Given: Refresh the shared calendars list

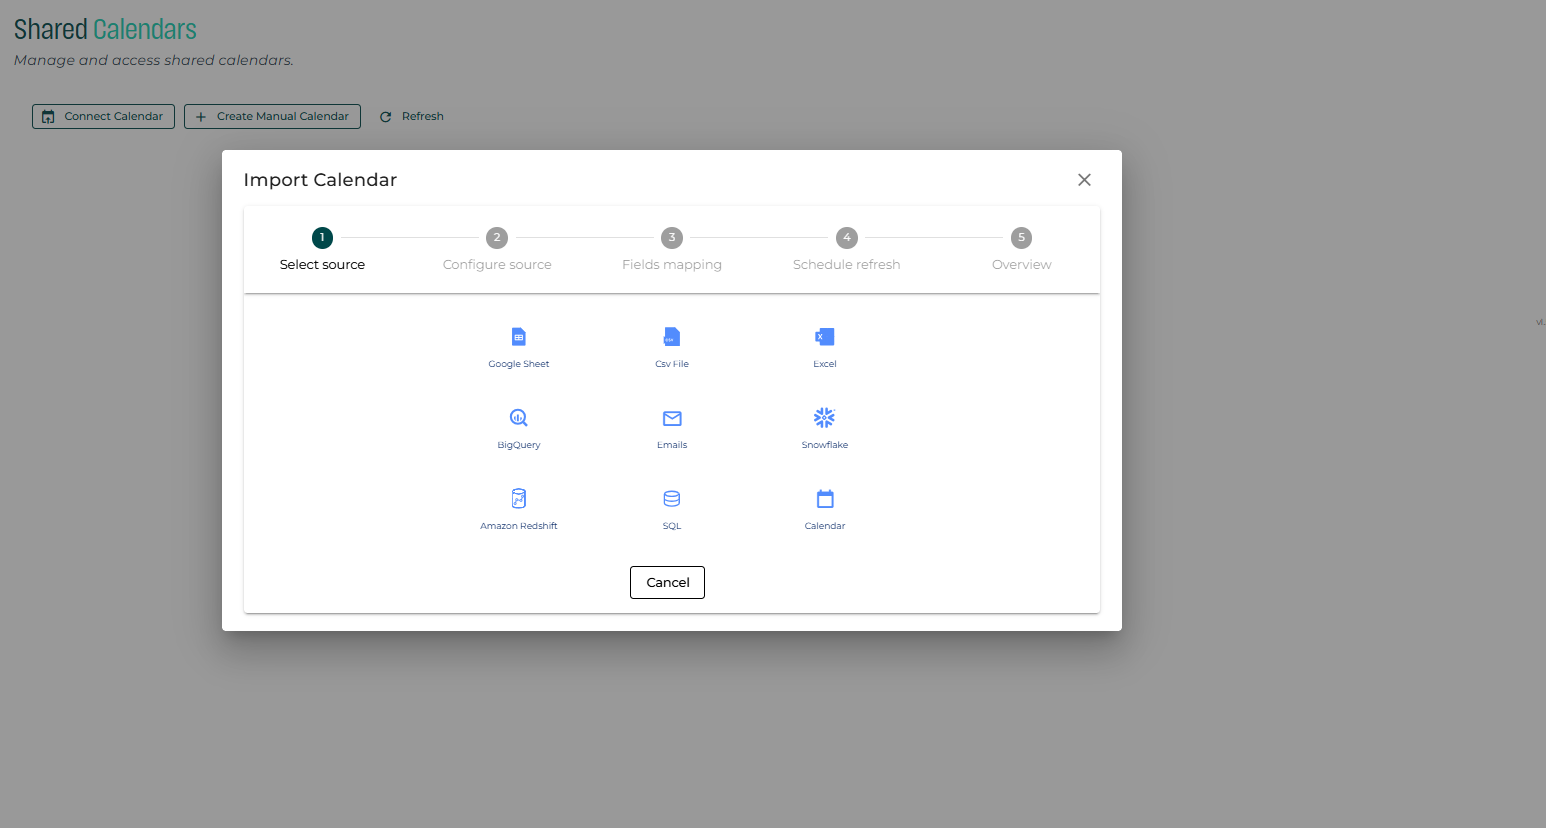Looking at the screenshot, I should 412,117.
